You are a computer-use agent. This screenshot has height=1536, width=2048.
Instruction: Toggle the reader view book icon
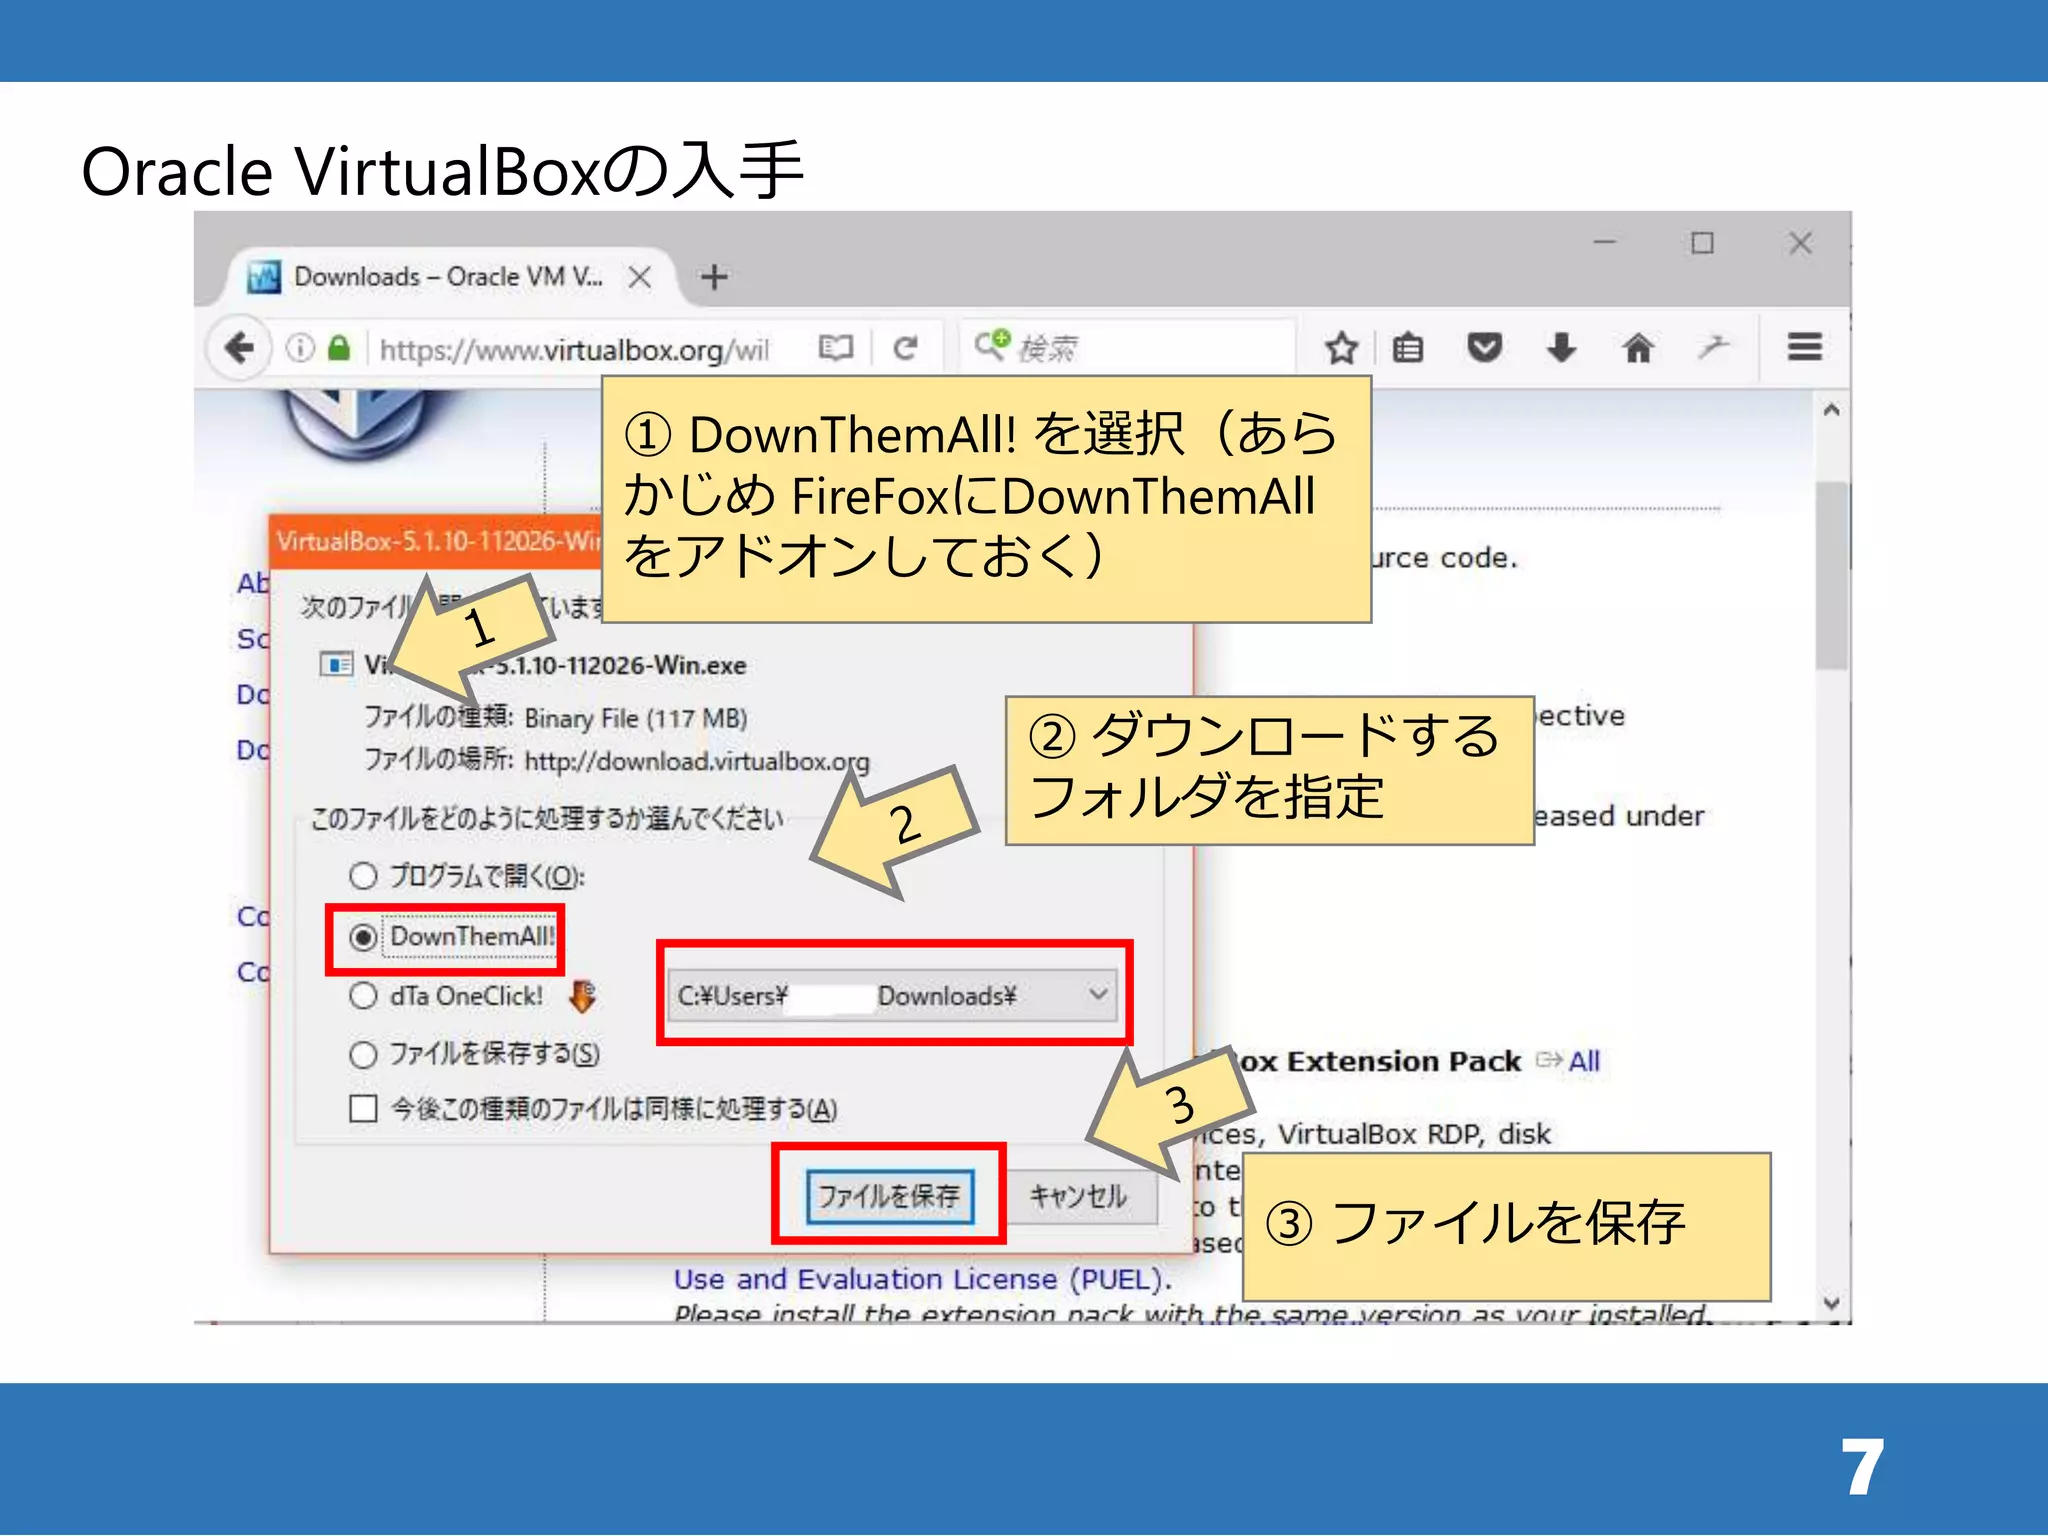[x=836, y=348]
